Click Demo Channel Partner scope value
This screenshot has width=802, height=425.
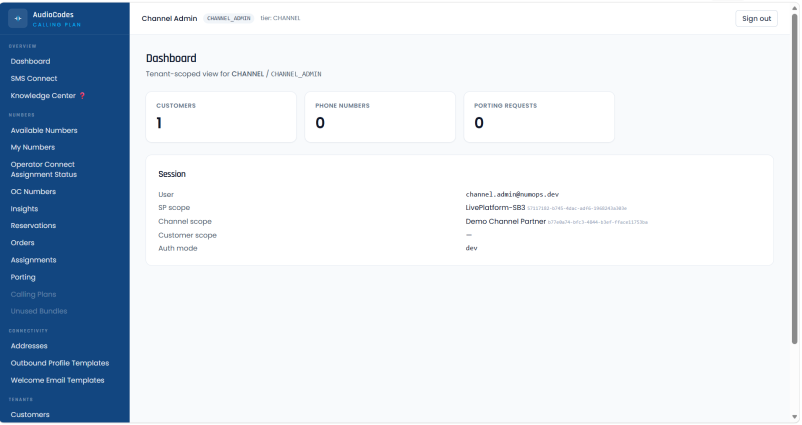pos(505,221)
